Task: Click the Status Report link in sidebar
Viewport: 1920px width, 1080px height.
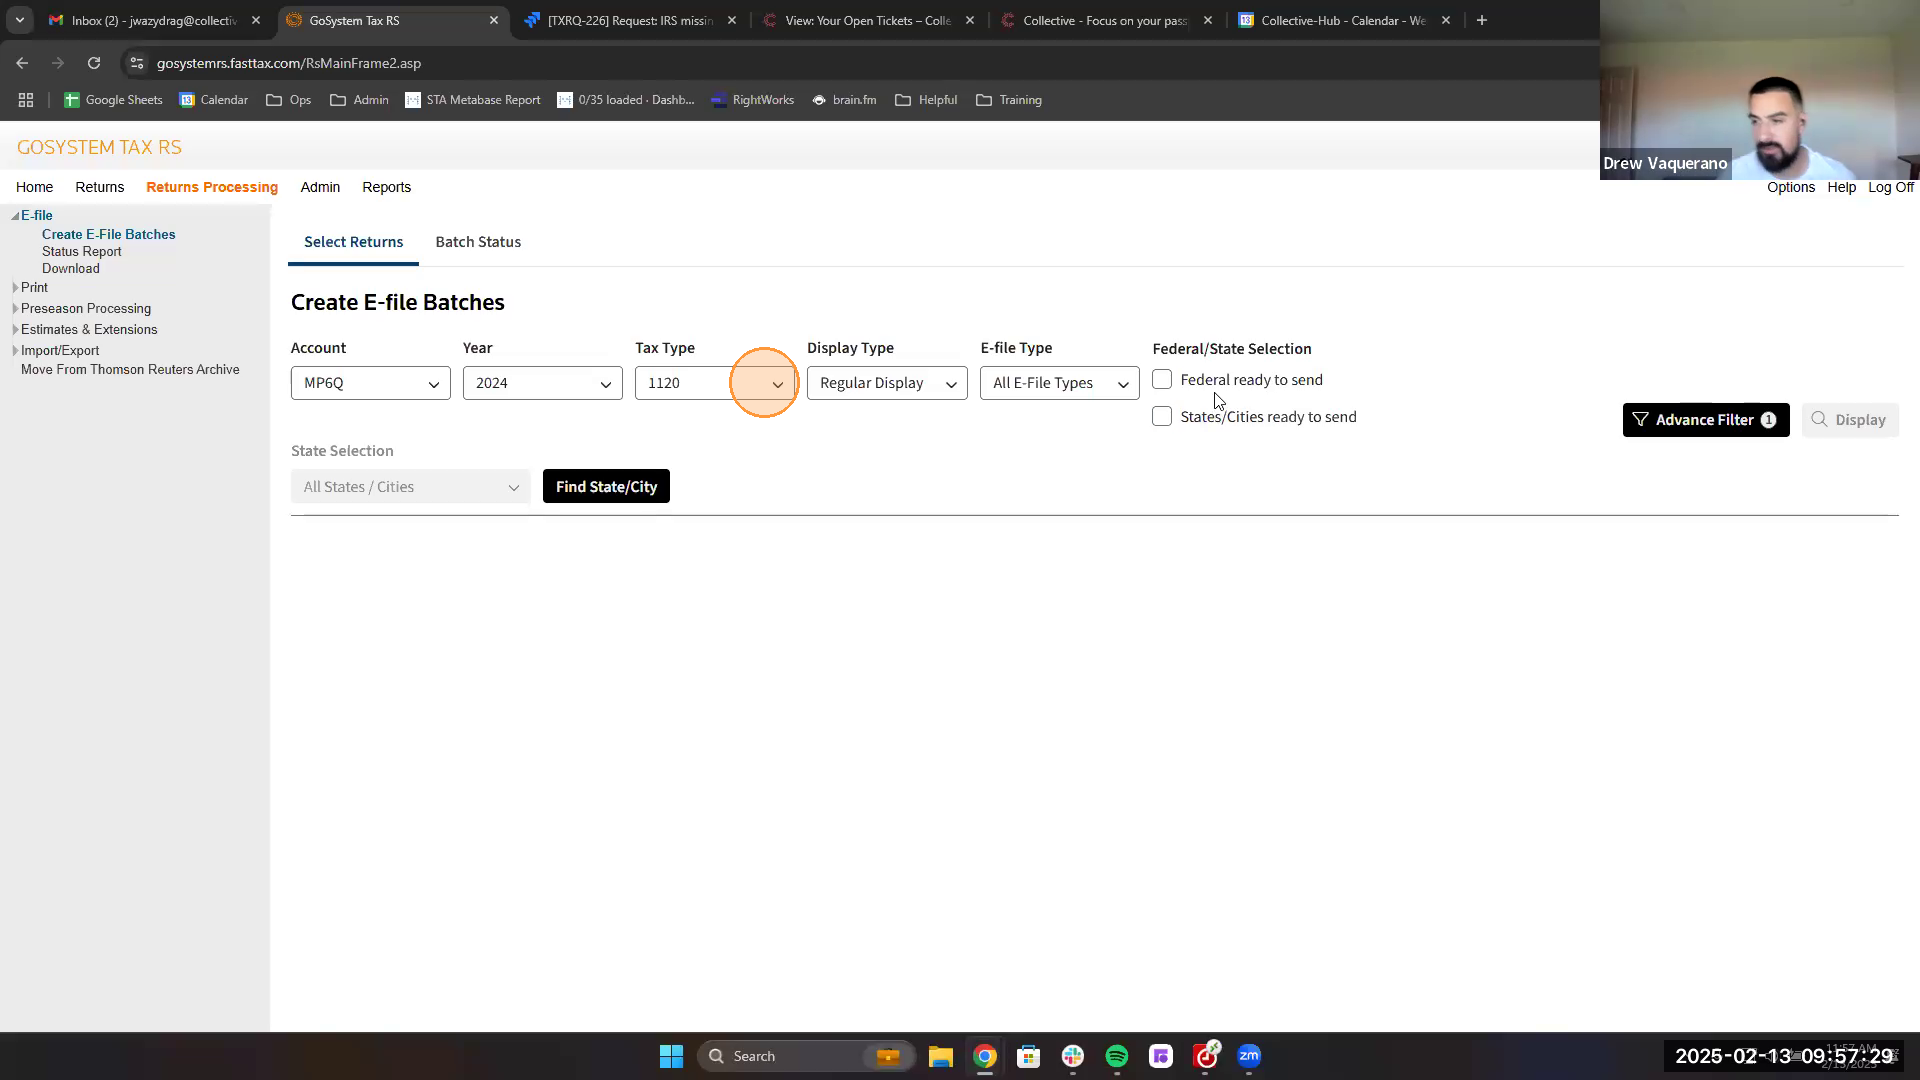Action: coord(82,252)
